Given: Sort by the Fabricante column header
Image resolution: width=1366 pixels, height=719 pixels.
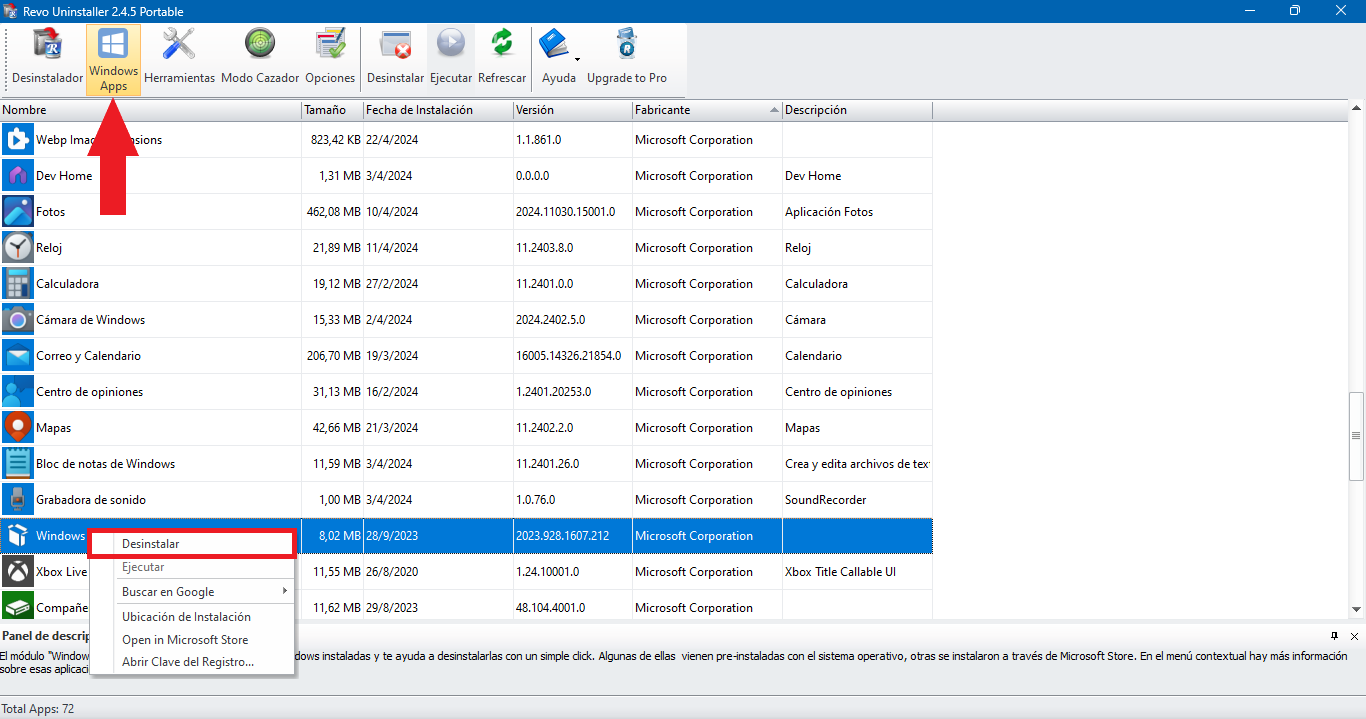Looking at the screenshot, I should (x=707, y=110).
